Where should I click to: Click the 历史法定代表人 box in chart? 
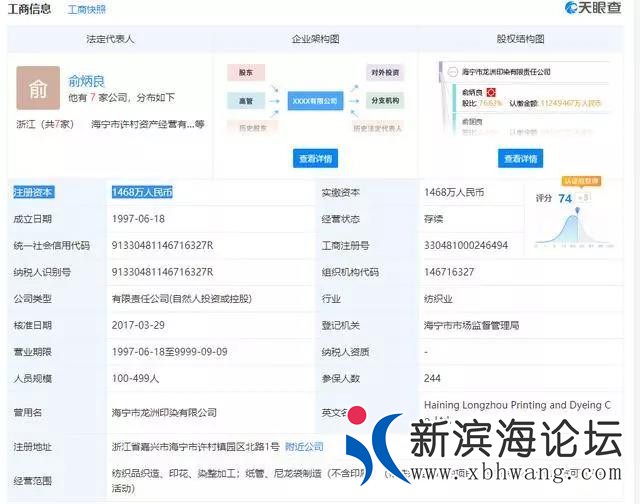[378, 128]
